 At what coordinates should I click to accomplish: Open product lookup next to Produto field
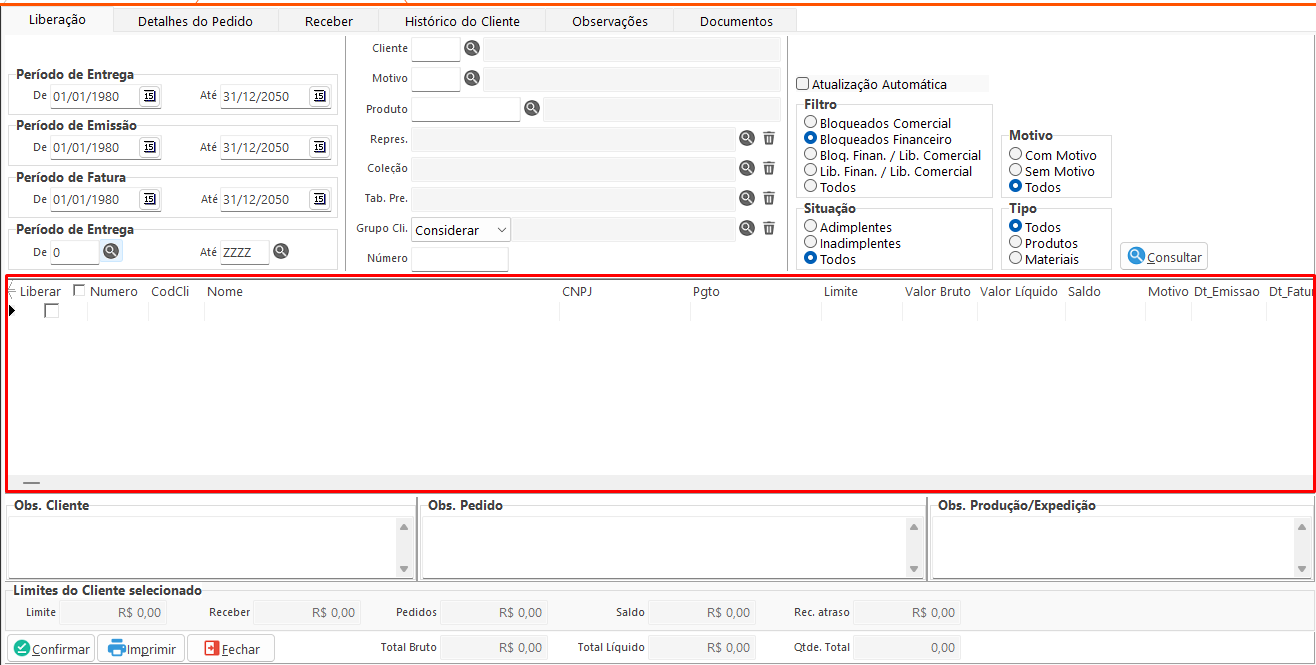click(533, 108)
